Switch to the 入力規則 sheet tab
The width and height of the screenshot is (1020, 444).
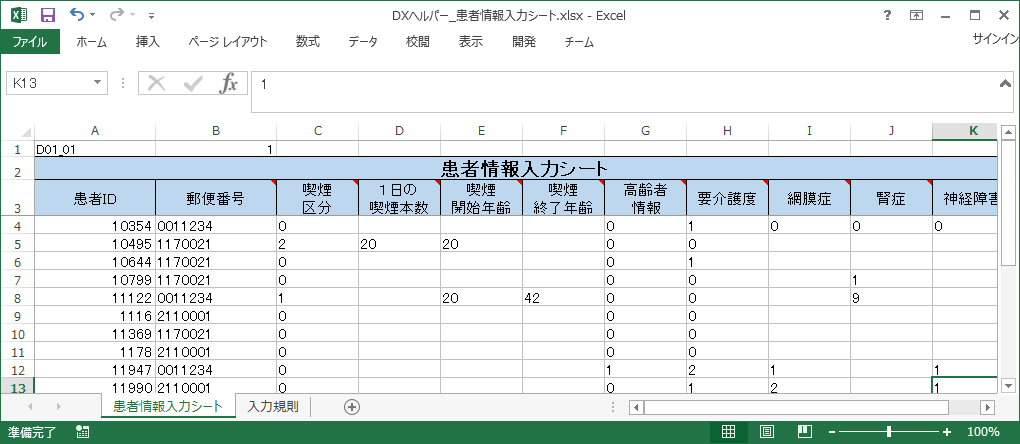[272, 407]
